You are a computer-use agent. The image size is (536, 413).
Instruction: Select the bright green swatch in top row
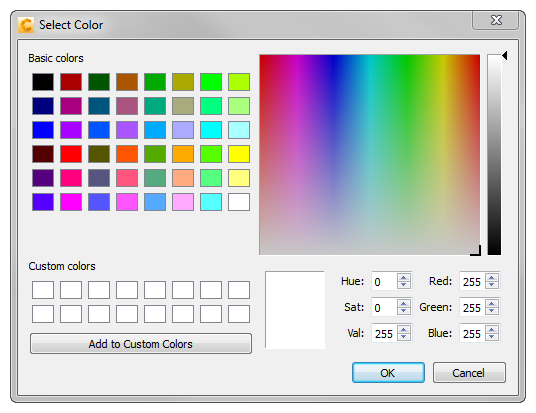click(x=211, y=82)
